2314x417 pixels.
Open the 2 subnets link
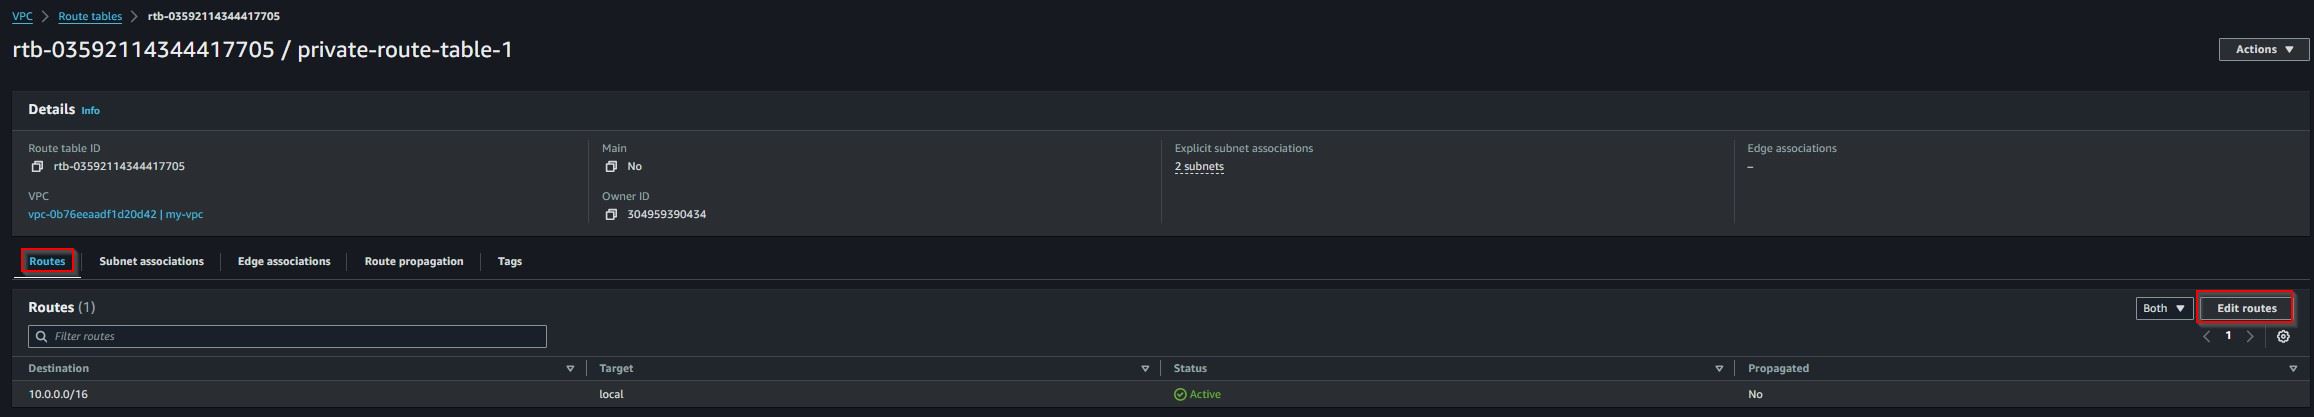click(1199, 167)
